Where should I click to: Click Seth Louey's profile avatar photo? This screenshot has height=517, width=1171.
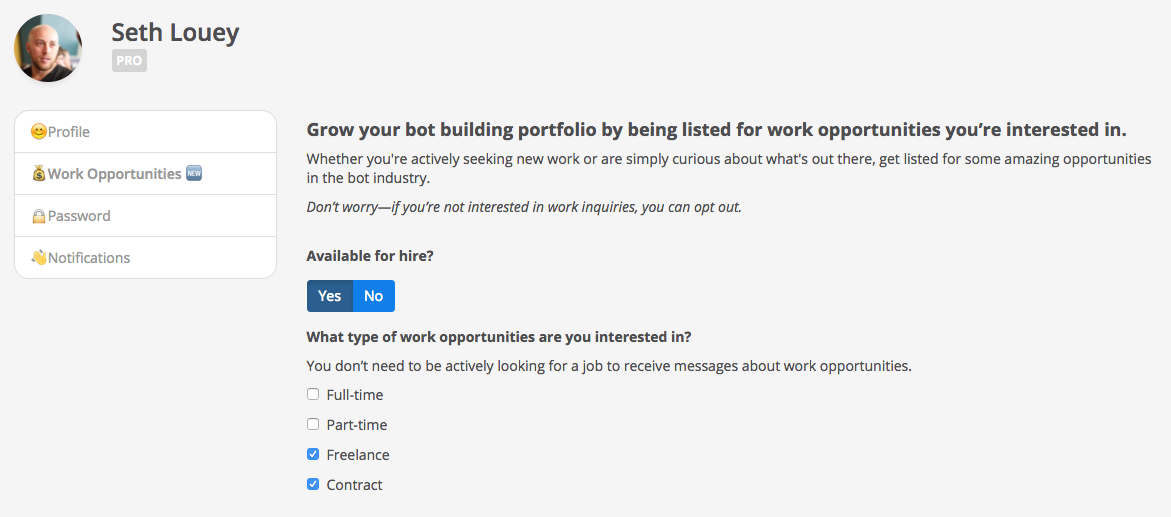pyautogui.click(x=48, y=48)
